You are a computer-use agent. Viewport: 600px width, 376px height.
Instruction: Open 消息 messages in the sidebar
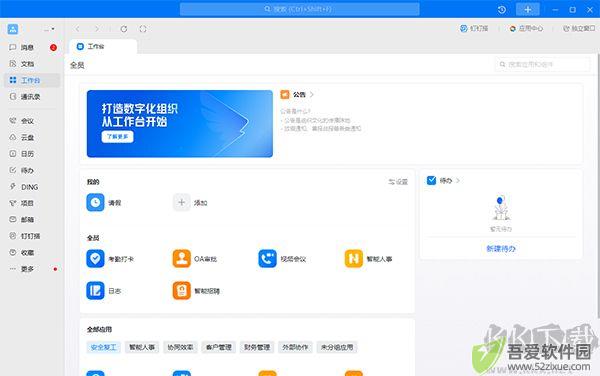tap(27, 47)
